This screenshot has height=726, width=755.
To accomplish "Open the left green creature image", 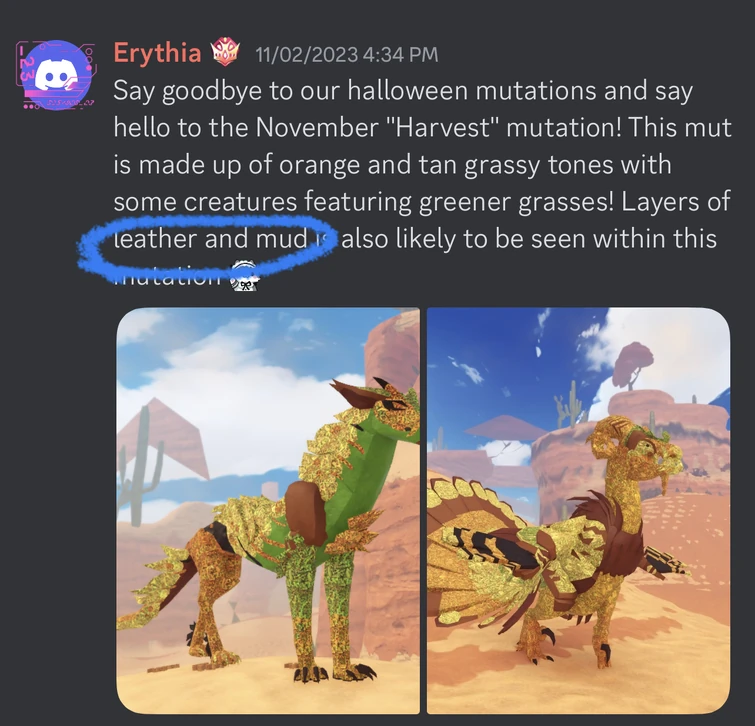I will [268, 510].
